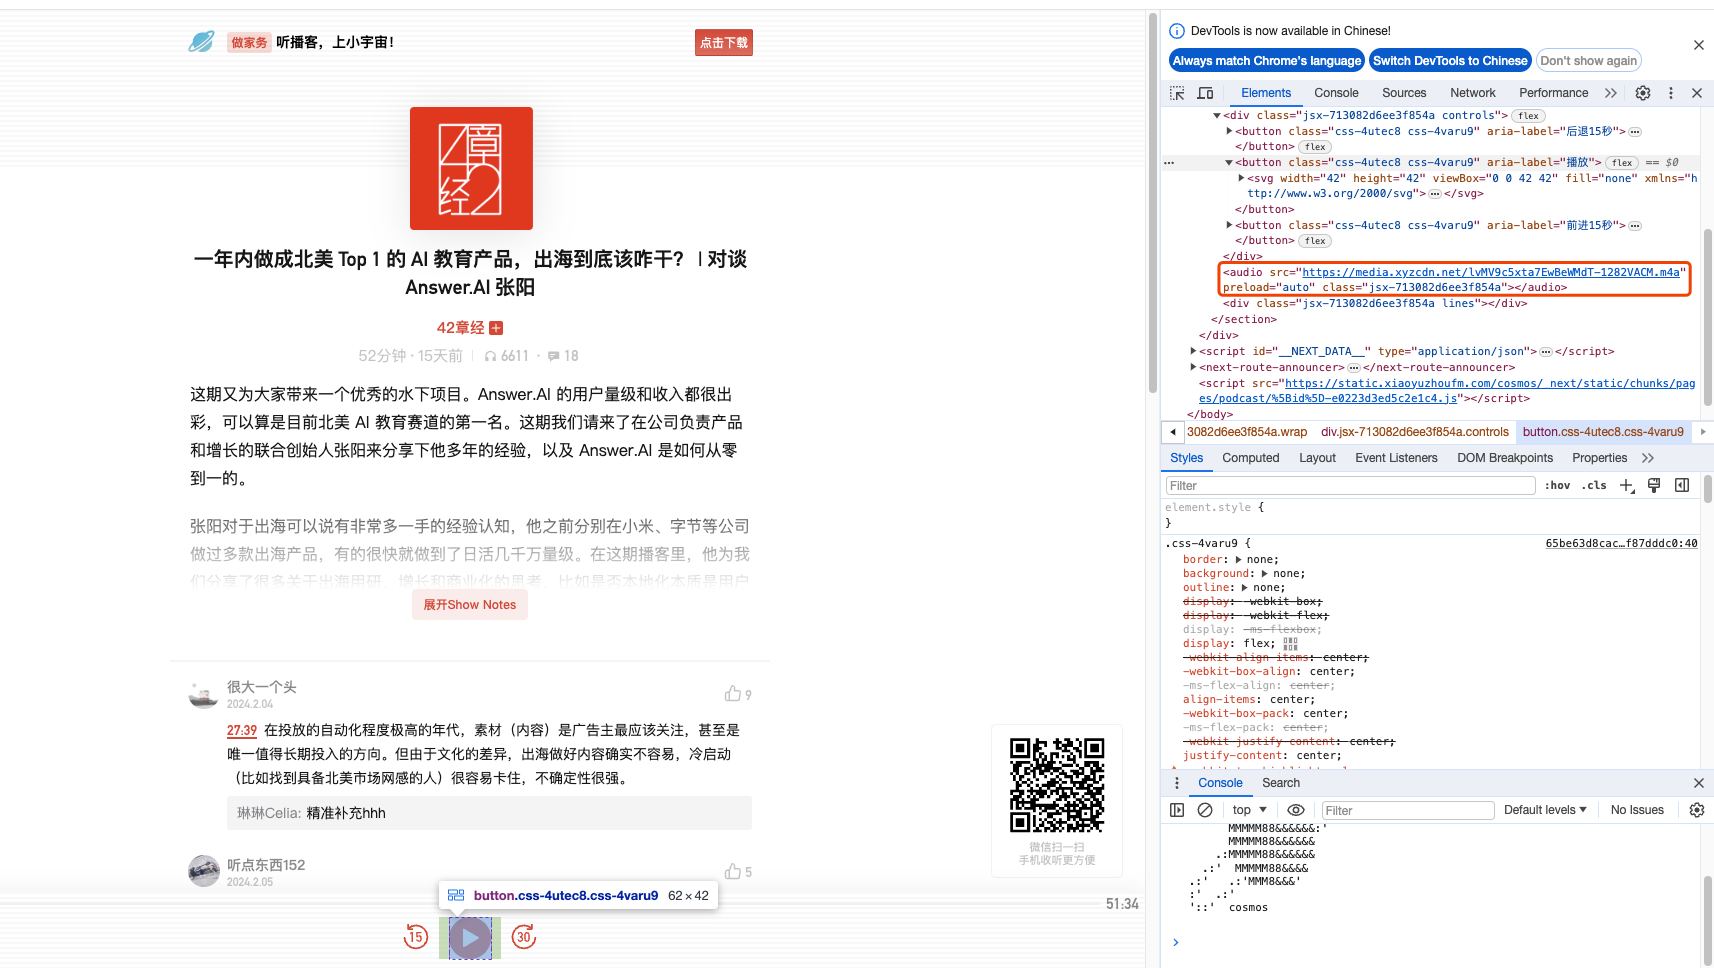
Task: Switch to the Elements tab
Action: [1266, 93]
